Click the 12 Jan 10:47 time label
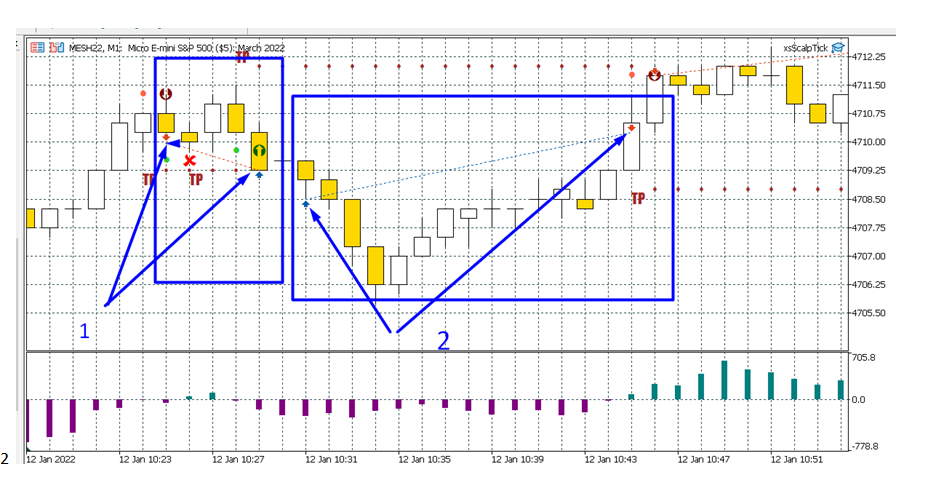 (x=704, y=459)
